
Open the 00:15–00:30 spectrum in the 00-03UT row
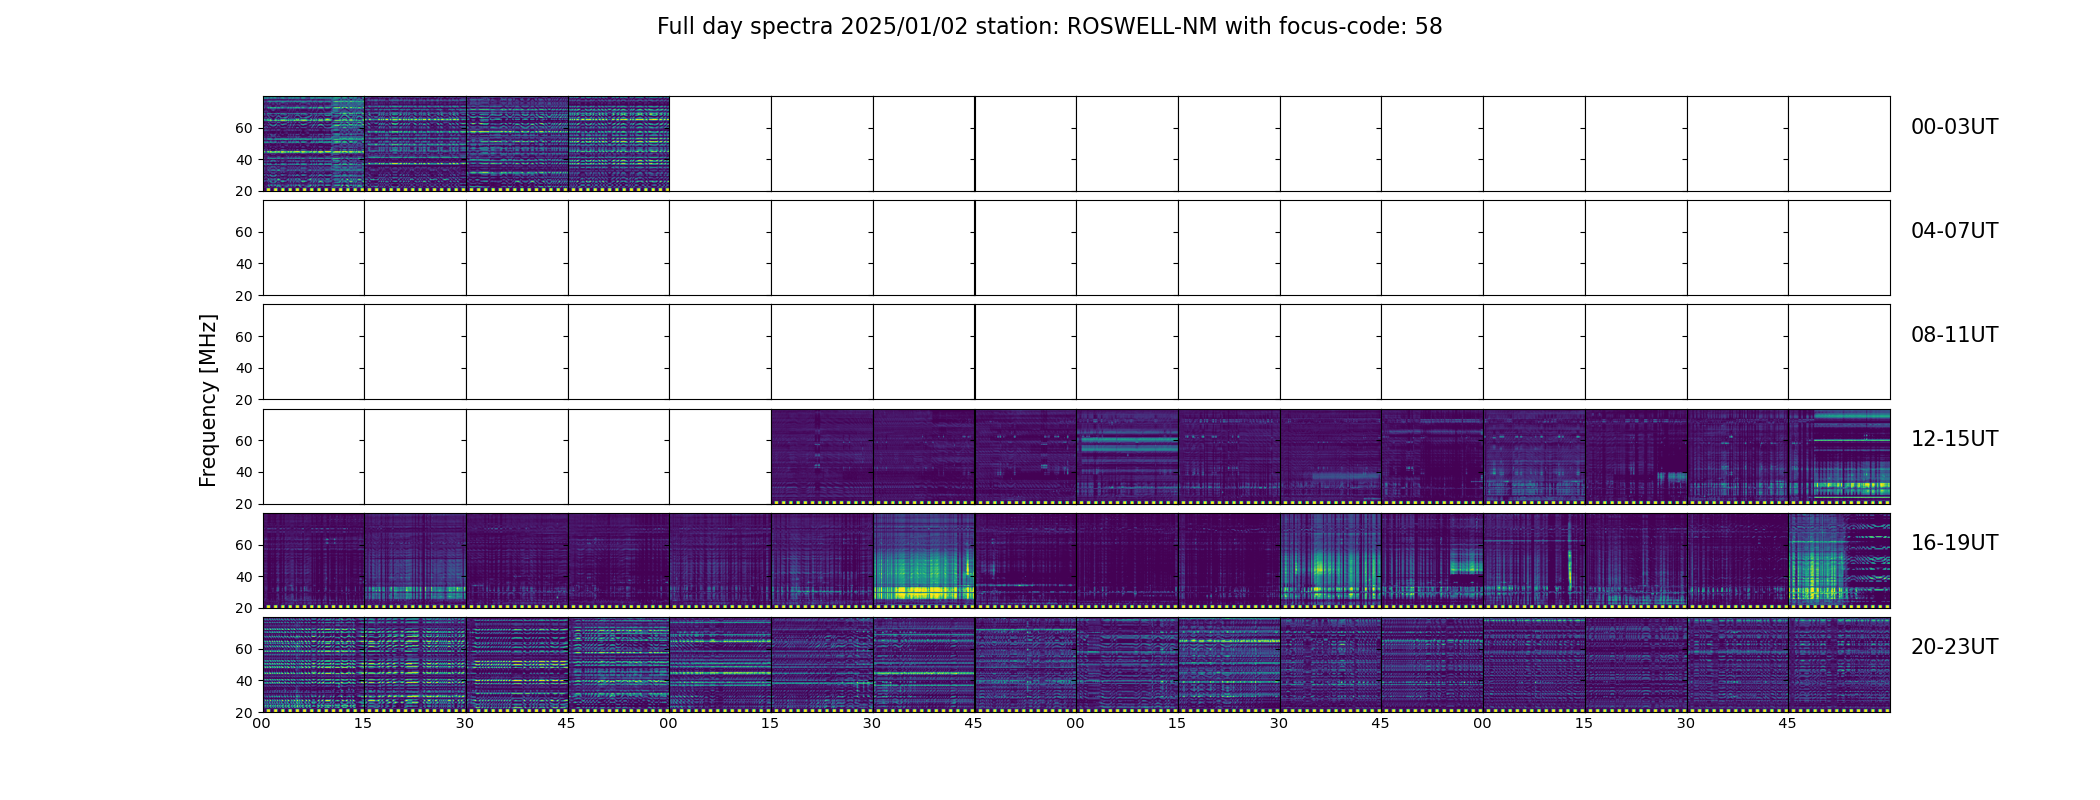(x=415, y=144)
